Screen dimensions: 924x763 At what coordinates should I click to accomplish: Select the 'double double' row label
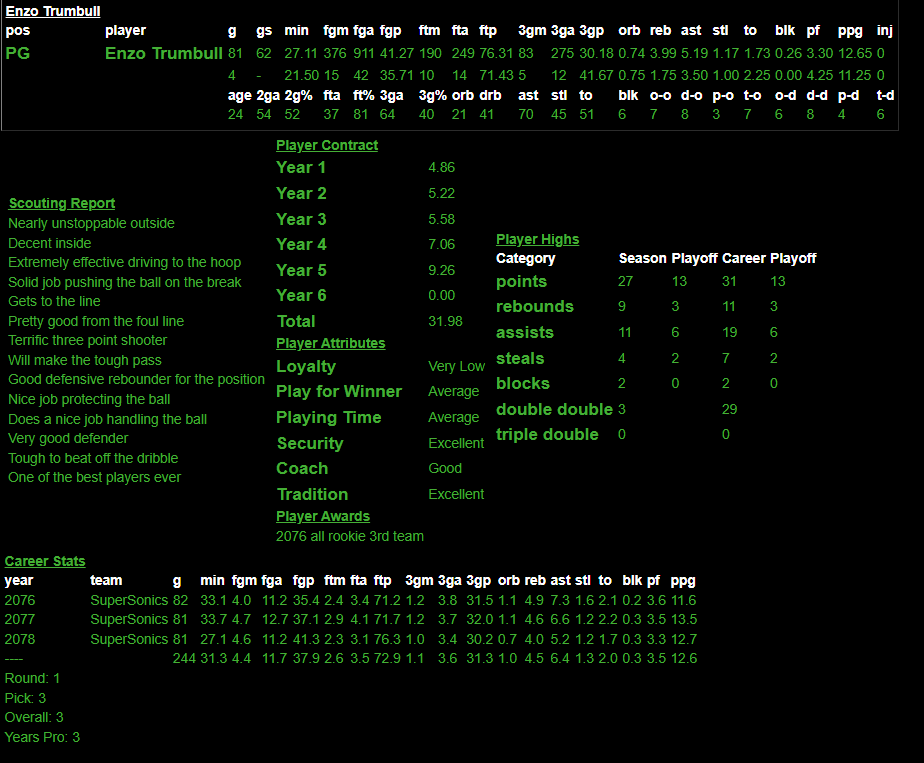[555, 409]
